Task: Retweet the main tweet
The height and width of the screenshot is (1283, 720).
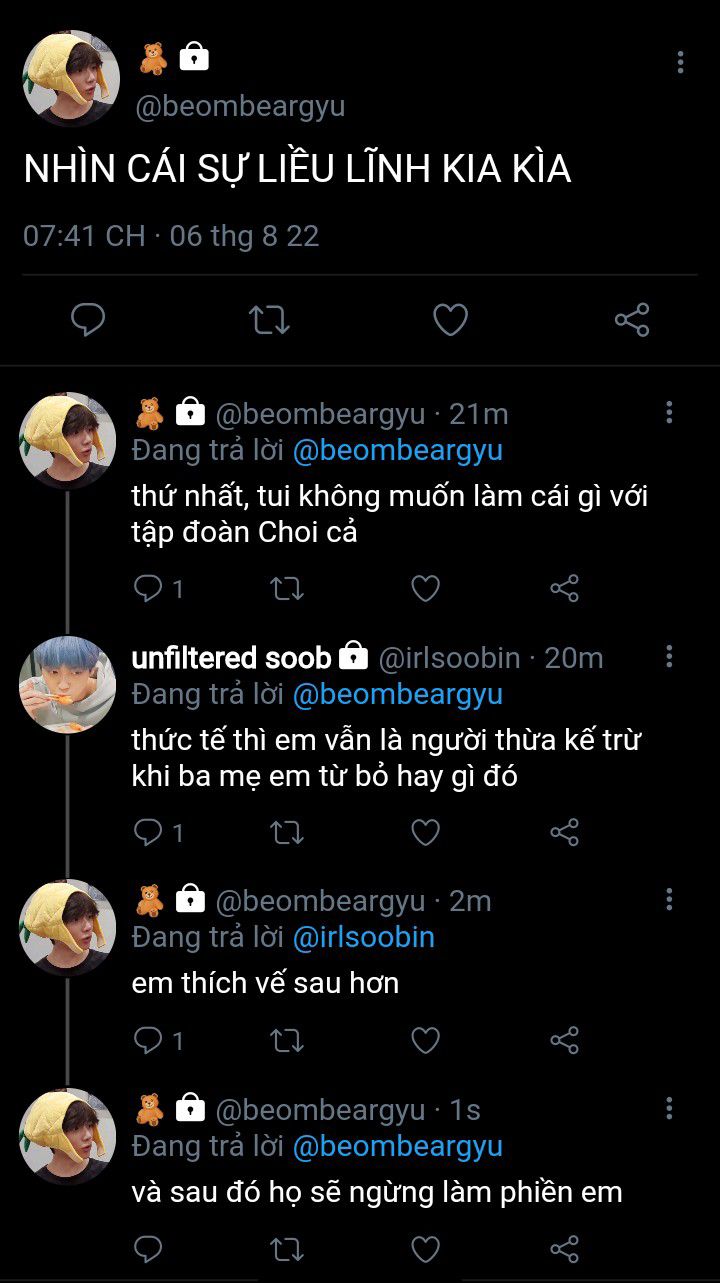Action: pos(269,320)
